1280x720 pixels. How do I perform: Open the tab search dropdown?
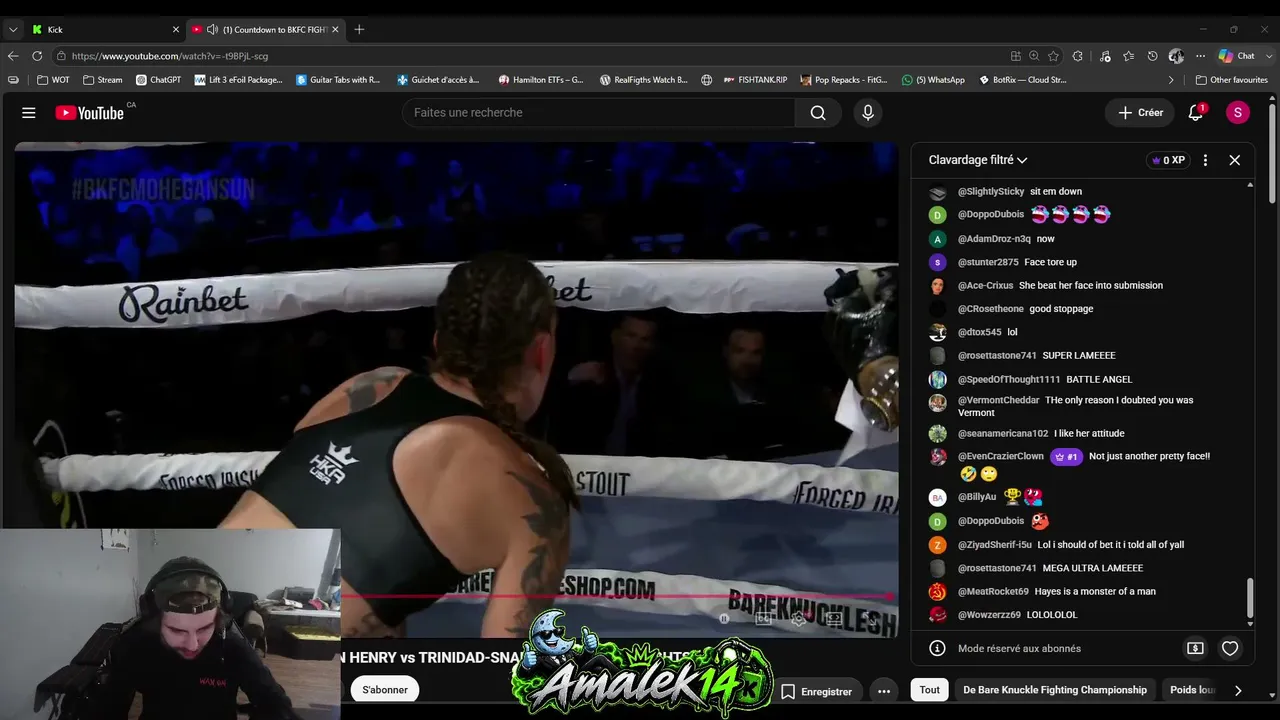tap(13, 30)
